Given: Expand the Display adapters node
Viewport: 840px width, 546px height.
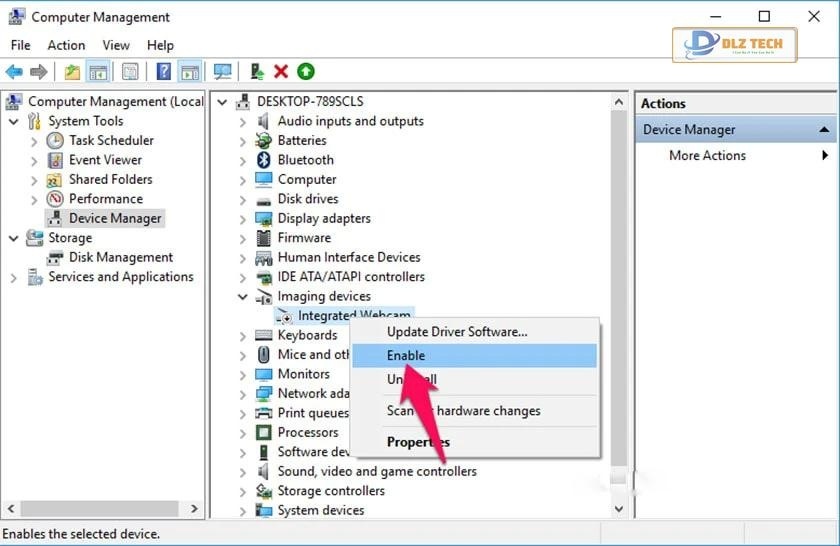Looking at the screenshot, I should point(243,219).
